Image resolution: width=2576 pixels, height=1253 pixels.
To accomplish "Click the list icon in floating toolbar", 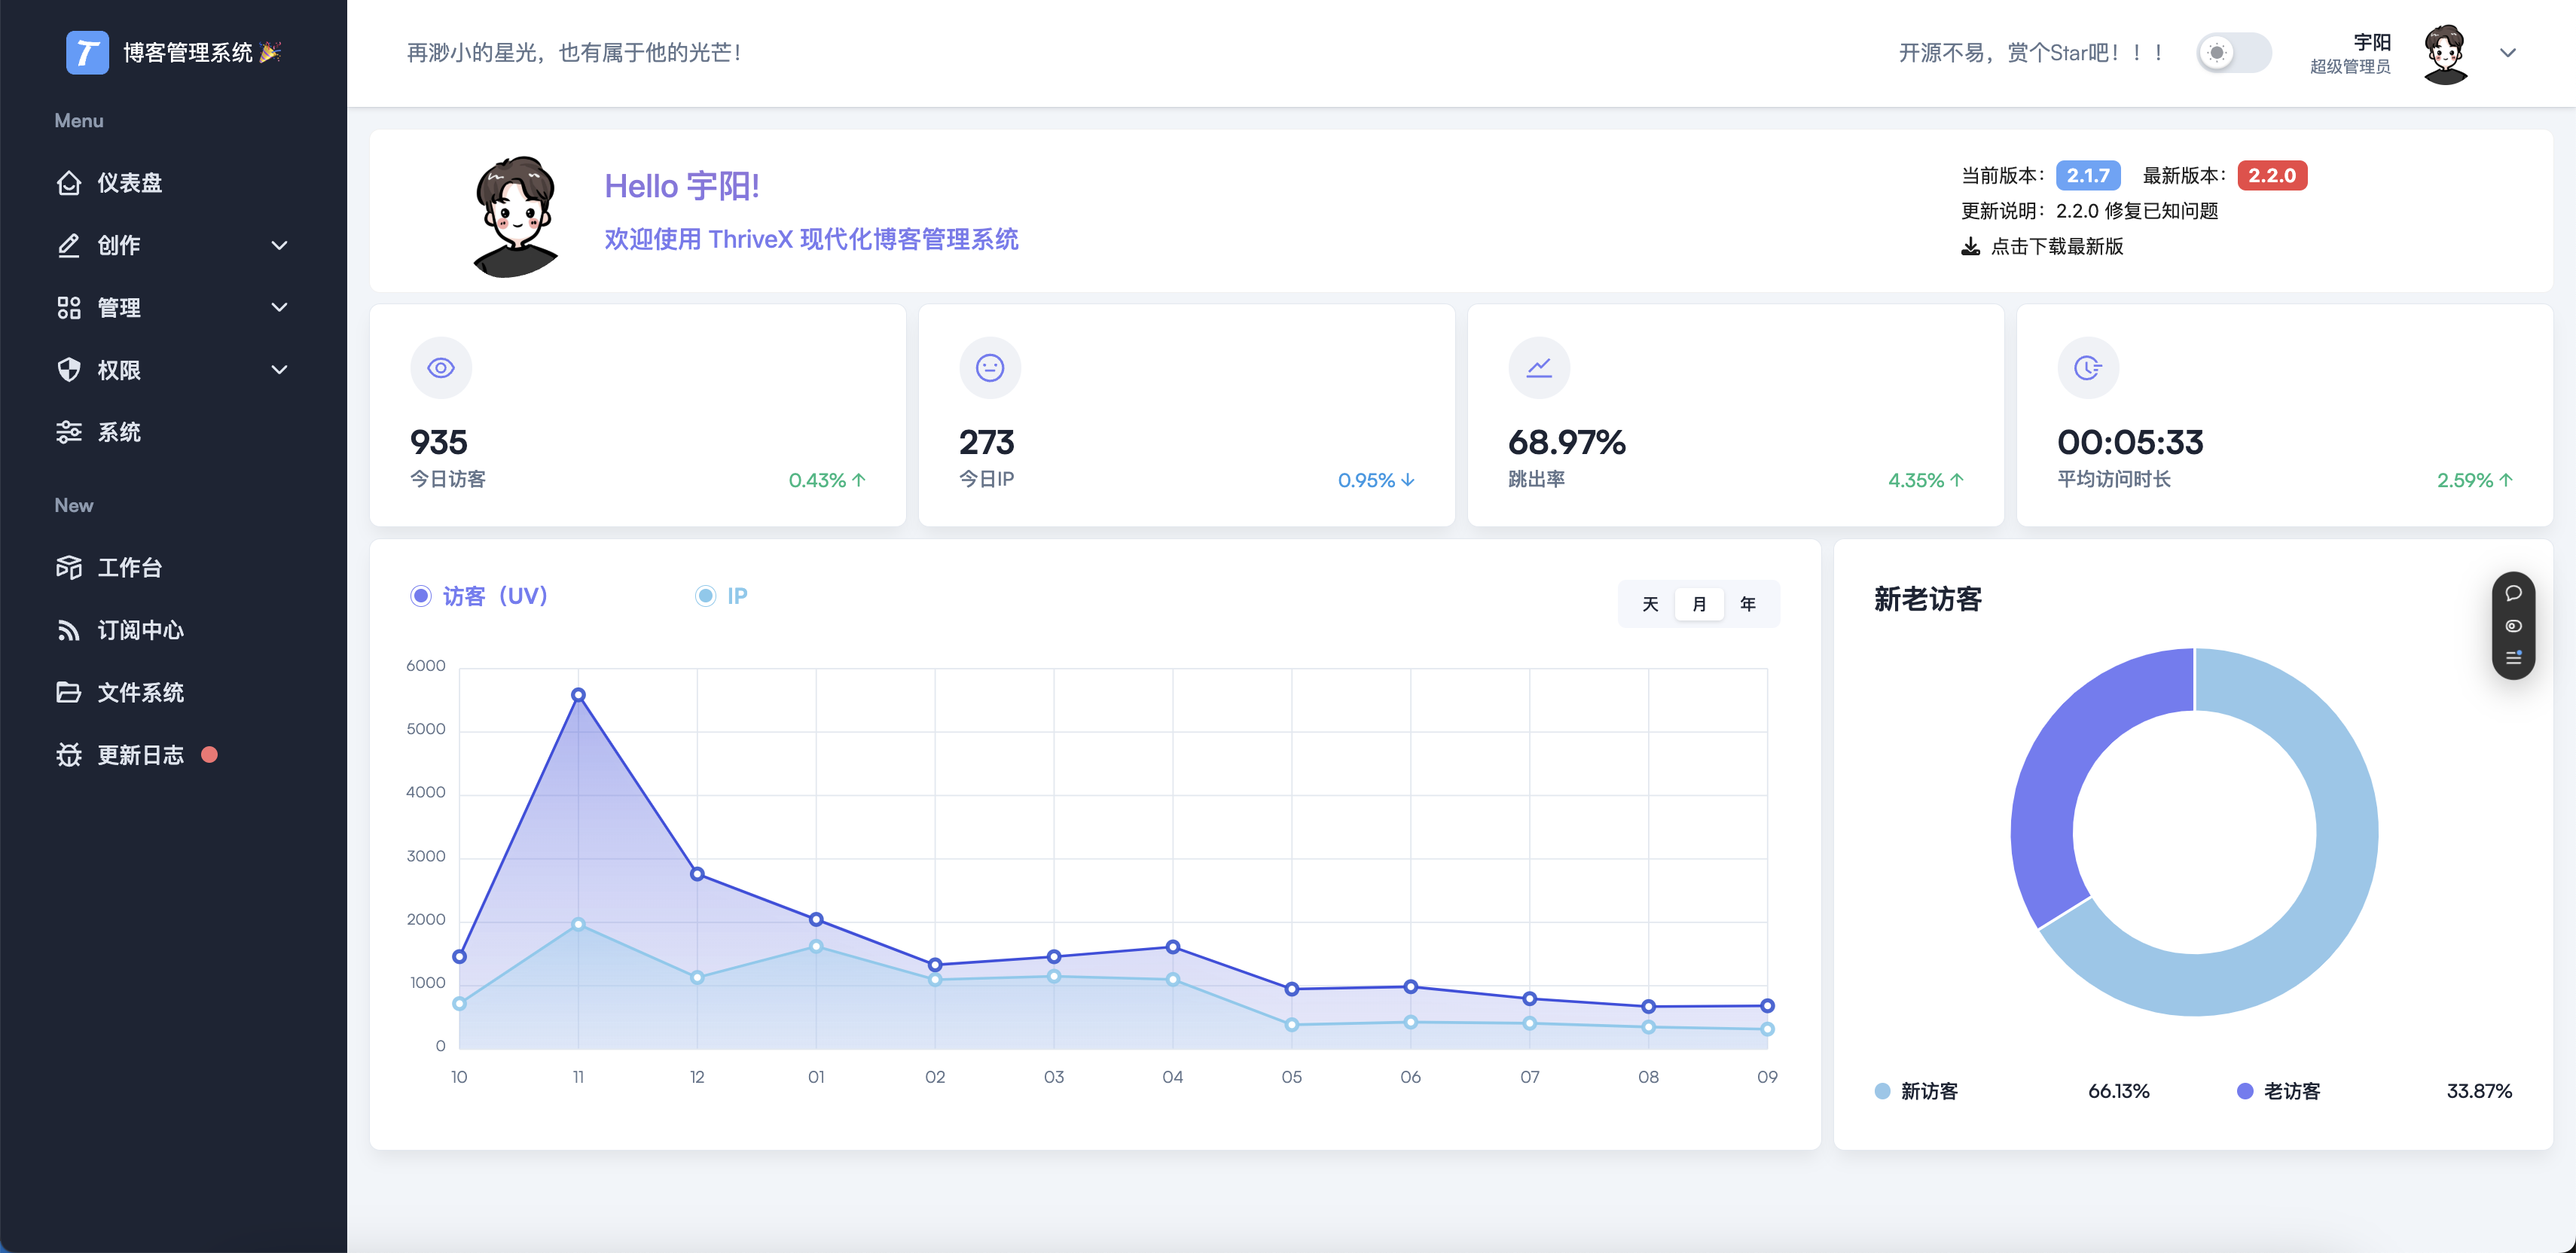I will 2513,658.
